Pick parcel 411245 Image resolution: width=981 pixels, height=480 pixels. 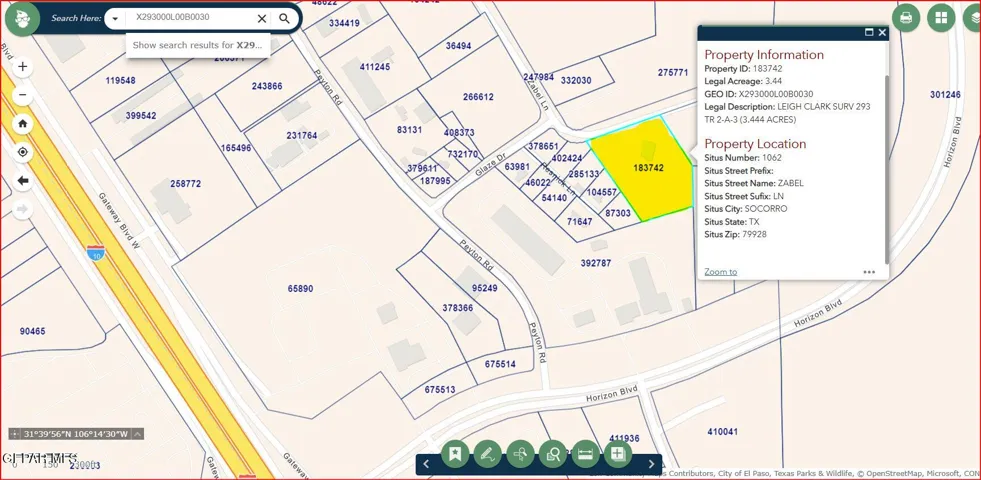point(375,67)
